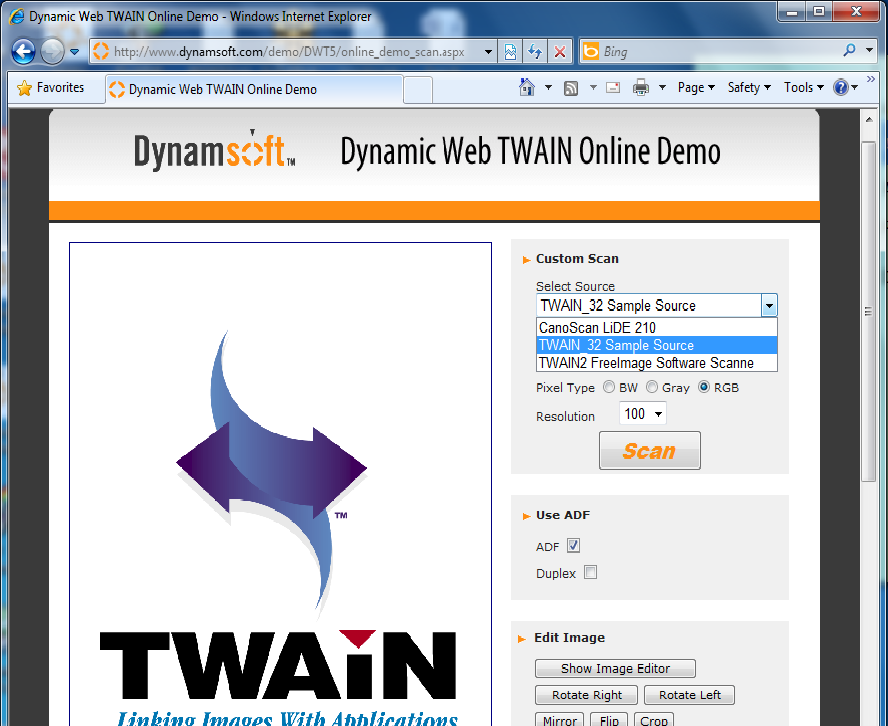Open the feeds dropdown arrow
The height and width of the screenshot is (726, 888).
click(x=593, y=87)
